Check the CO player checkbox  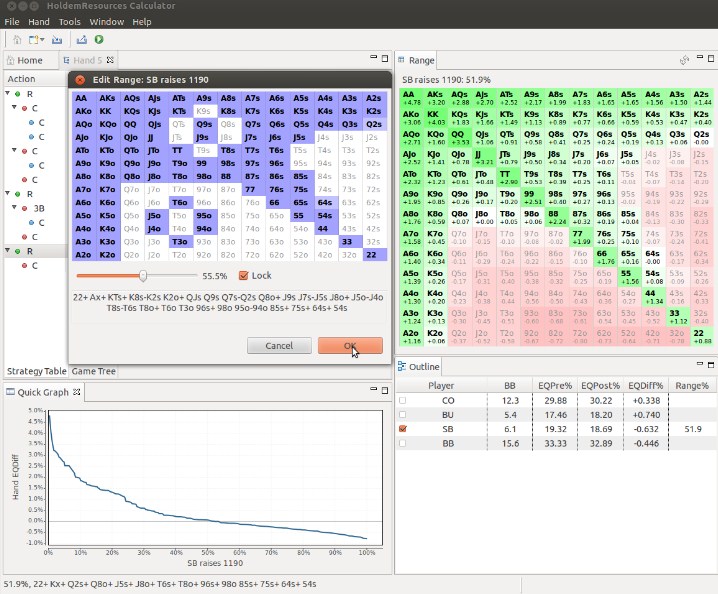(x=403, y=400)
